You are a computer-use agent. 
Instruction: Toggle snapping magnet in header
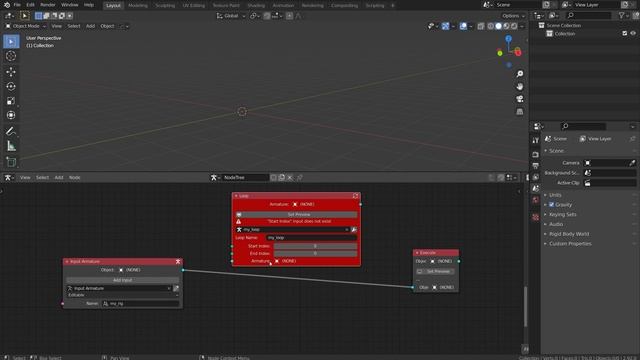tap(267, 16)
